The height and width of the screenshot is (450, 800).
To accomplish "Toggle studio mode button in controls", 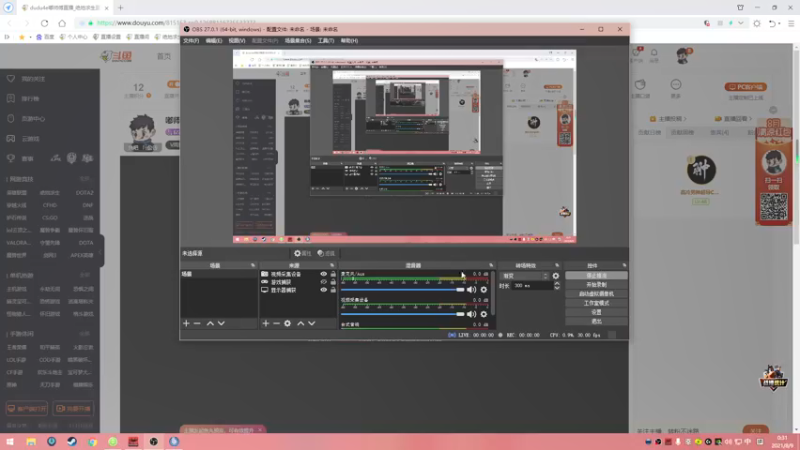I will pos(596,303).
